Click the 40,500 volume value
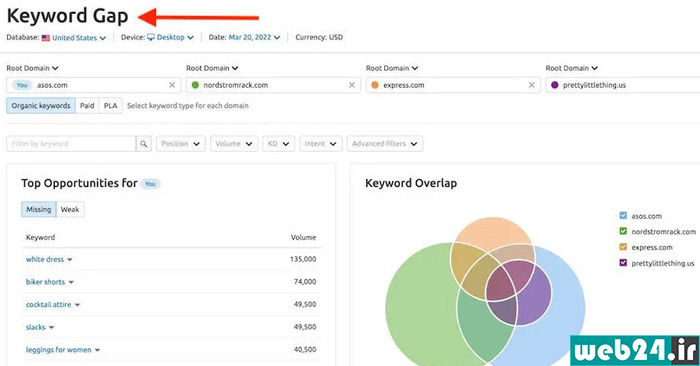Image resolution: width=700 pixels, height=366 pixels. [x=305, y=349]
